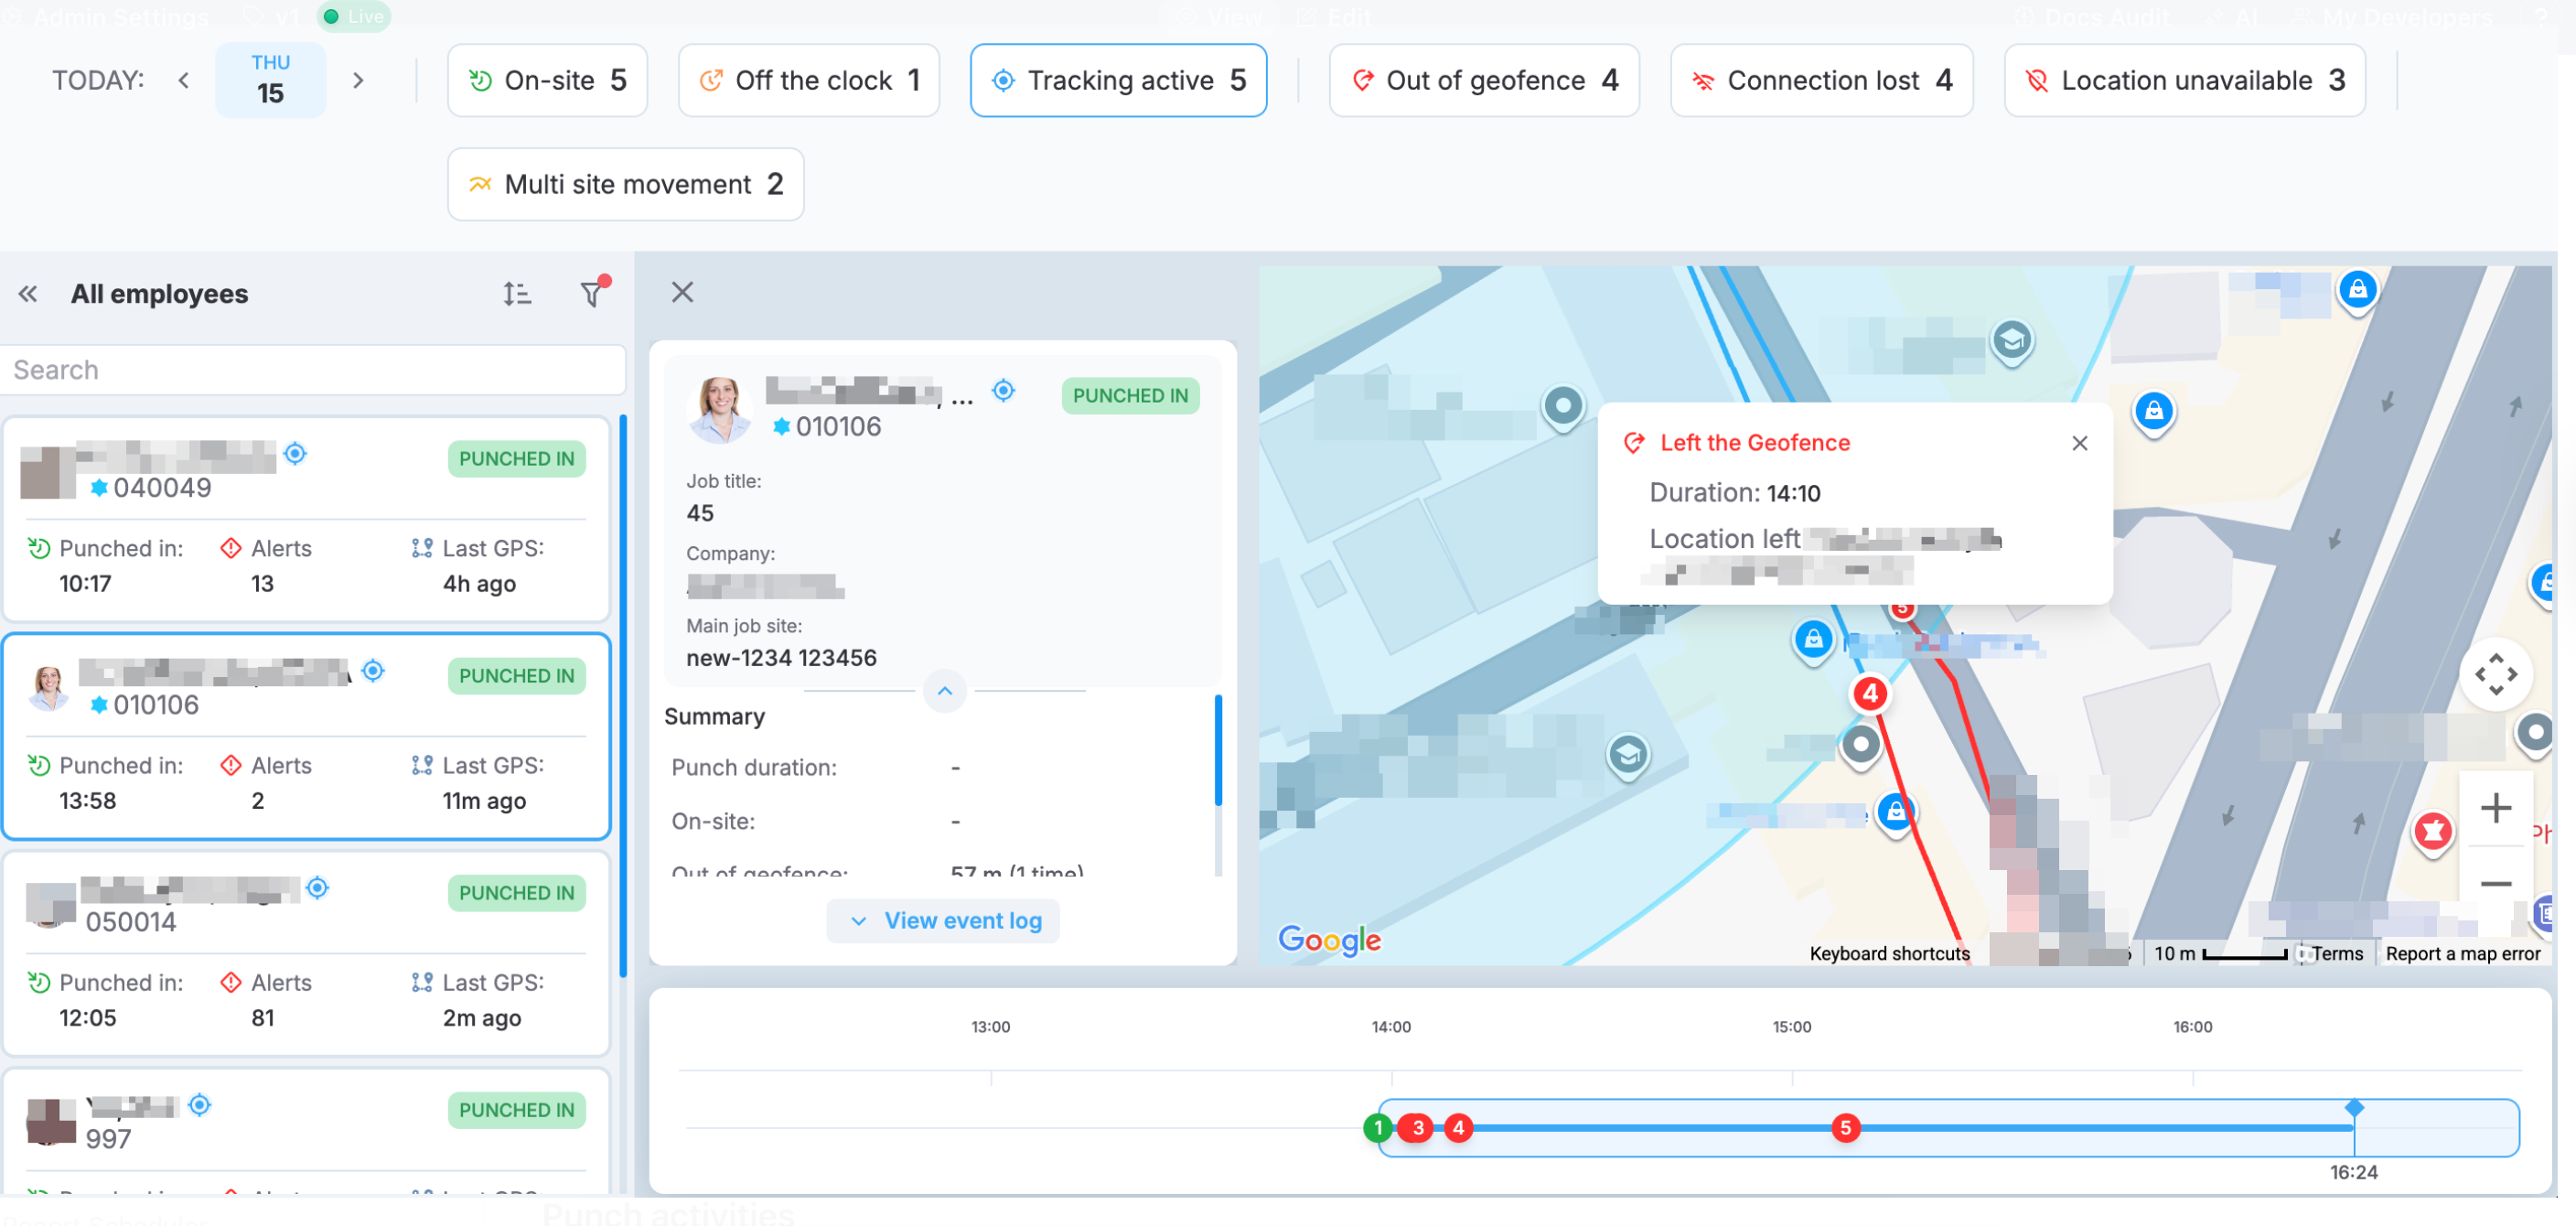This screenshot has width=2576, height=1226.
Task: Open the employee filter icon
Action: point(592,294)
